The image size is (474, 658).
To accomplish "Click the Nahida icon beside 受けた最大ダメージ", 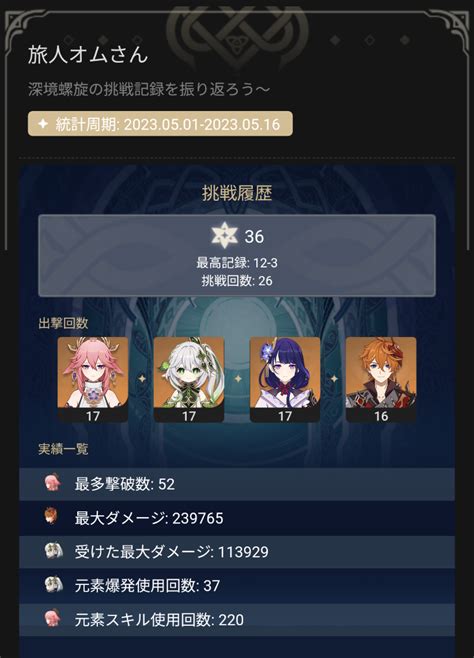I will tap(54, 551).
